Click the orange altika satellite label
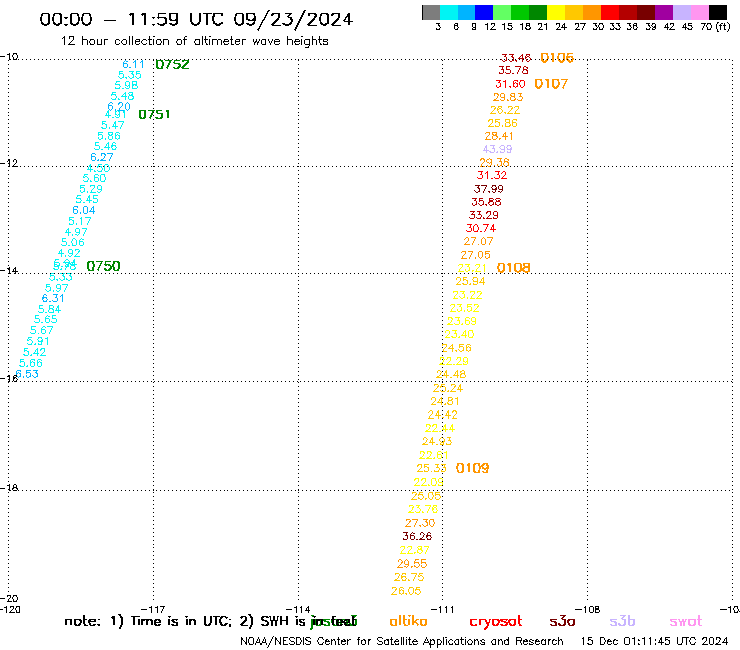 coord(408,621)
